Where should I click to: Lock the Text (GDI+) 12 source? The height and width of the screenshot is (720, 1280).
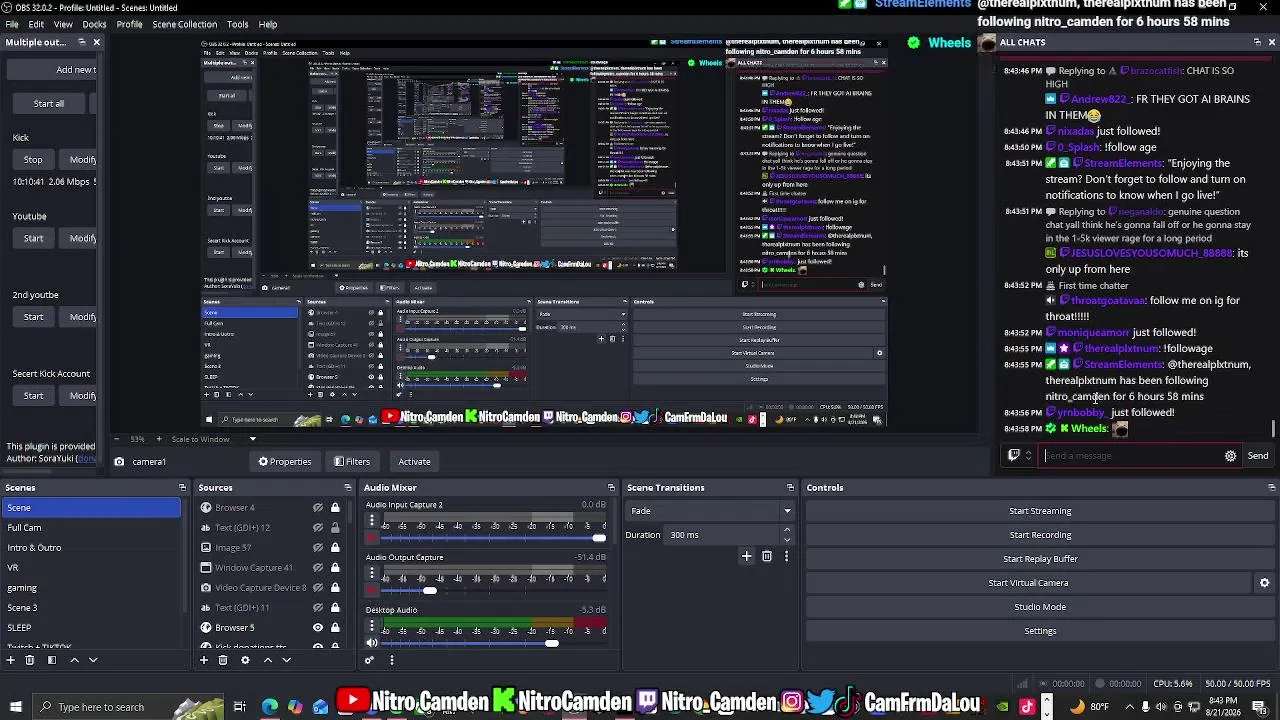[335, 528]
